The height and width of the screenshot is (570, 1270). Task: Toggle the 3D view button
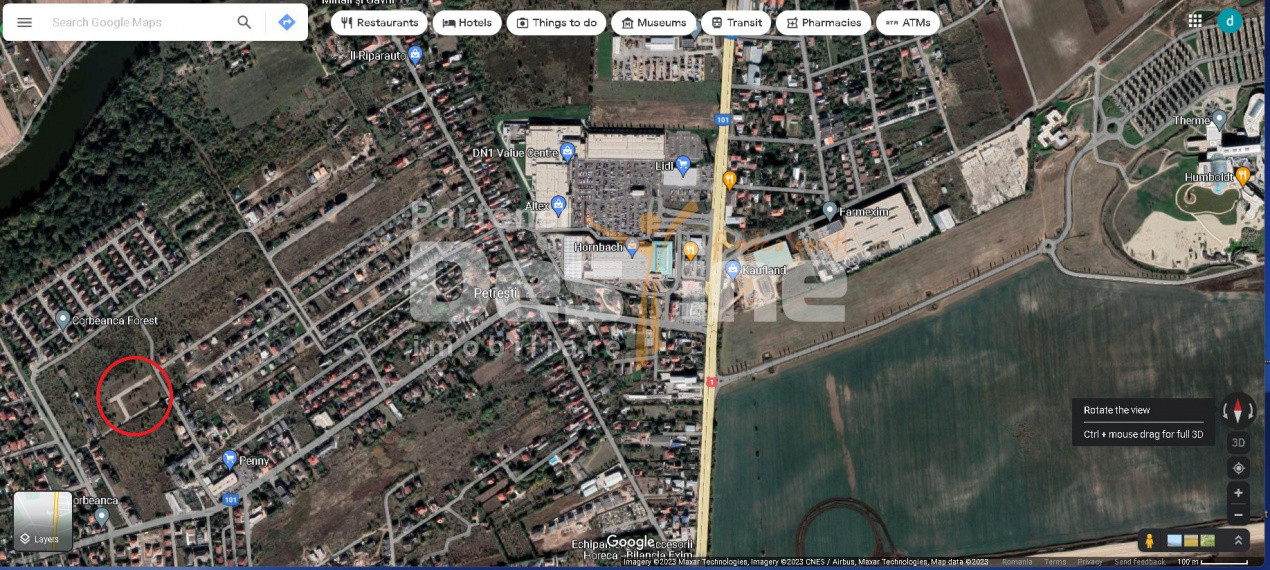[1238, 442]
